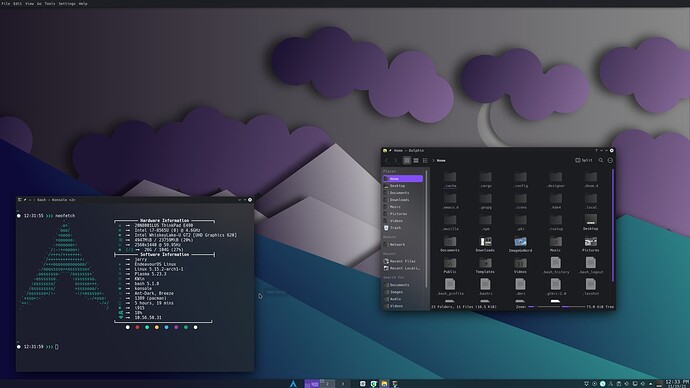690x388 pixels.
Task: Open the Dolphin task icon on the taskbar
Action: point(384,384)
